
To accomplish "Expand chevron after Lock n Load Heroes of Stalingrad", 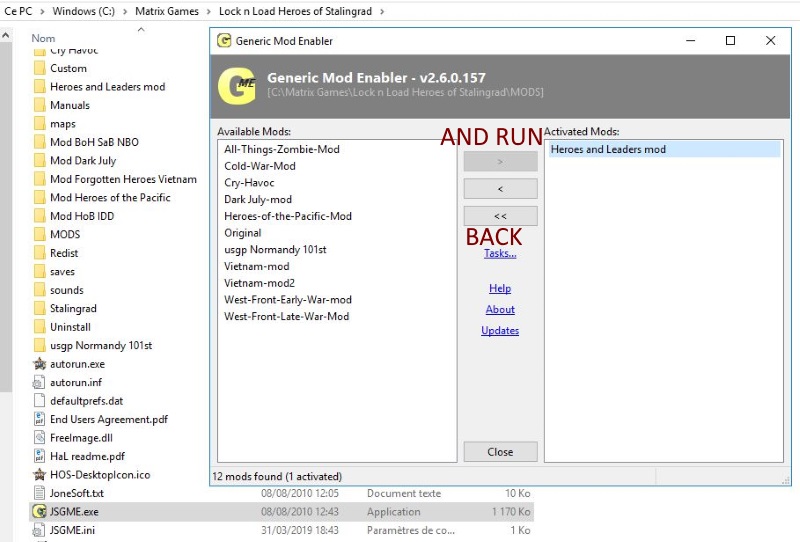I will point(382,11).
